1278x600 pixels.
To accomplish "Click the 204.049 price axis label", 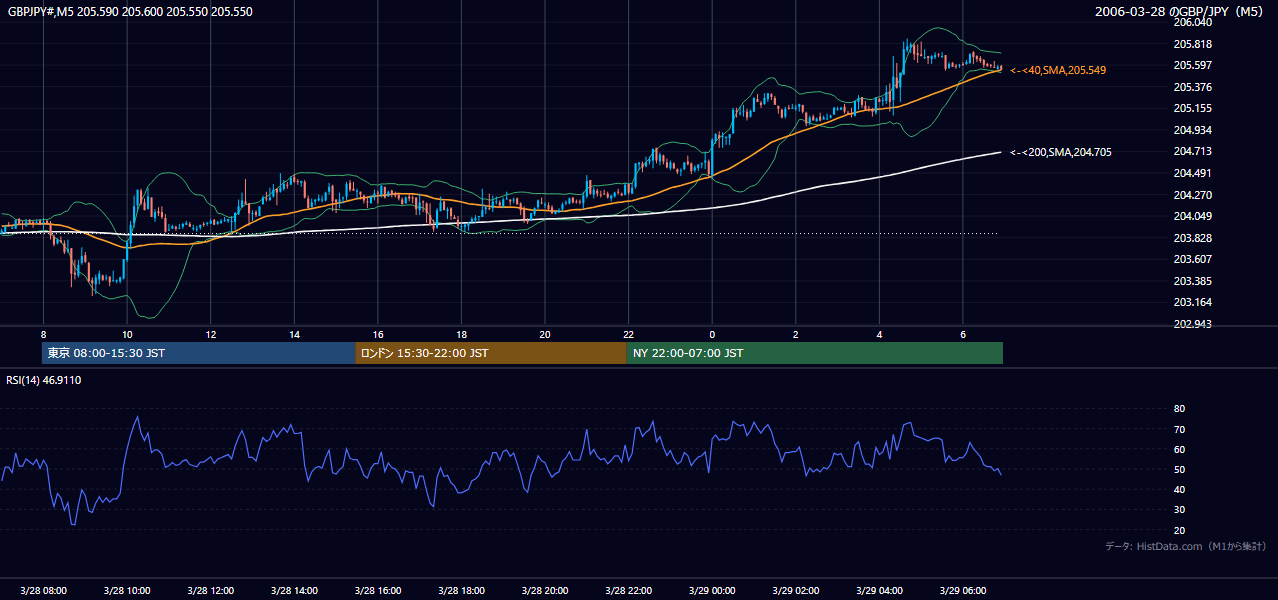I will pos(1194,216).
